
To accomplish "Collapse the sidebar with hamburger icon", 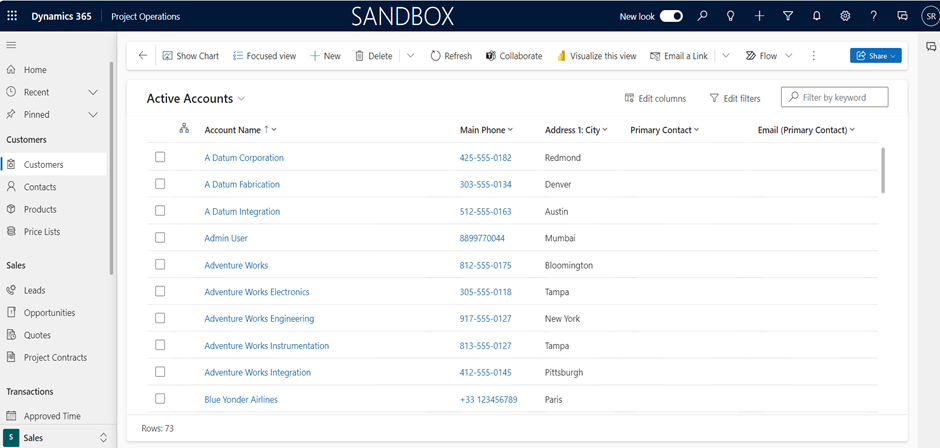I will pyautogui.click(x=12, y=45).
